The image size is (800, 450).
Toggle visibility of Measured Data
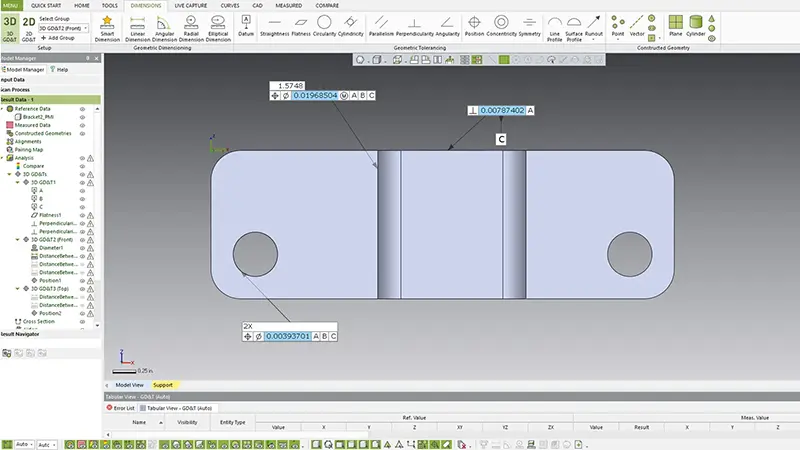pyautogui.click(x=83, y=125)
